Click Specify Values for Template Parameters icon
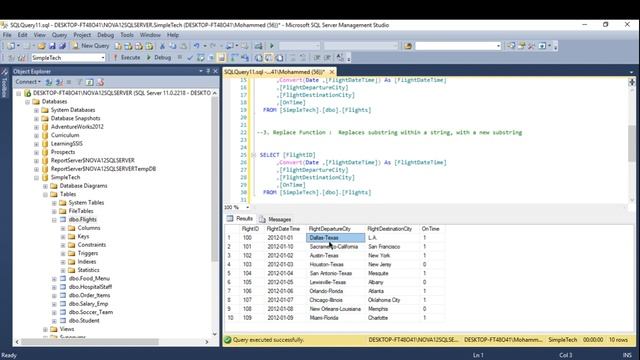Viewport: 640px width, 360px height. pos(340,58)
